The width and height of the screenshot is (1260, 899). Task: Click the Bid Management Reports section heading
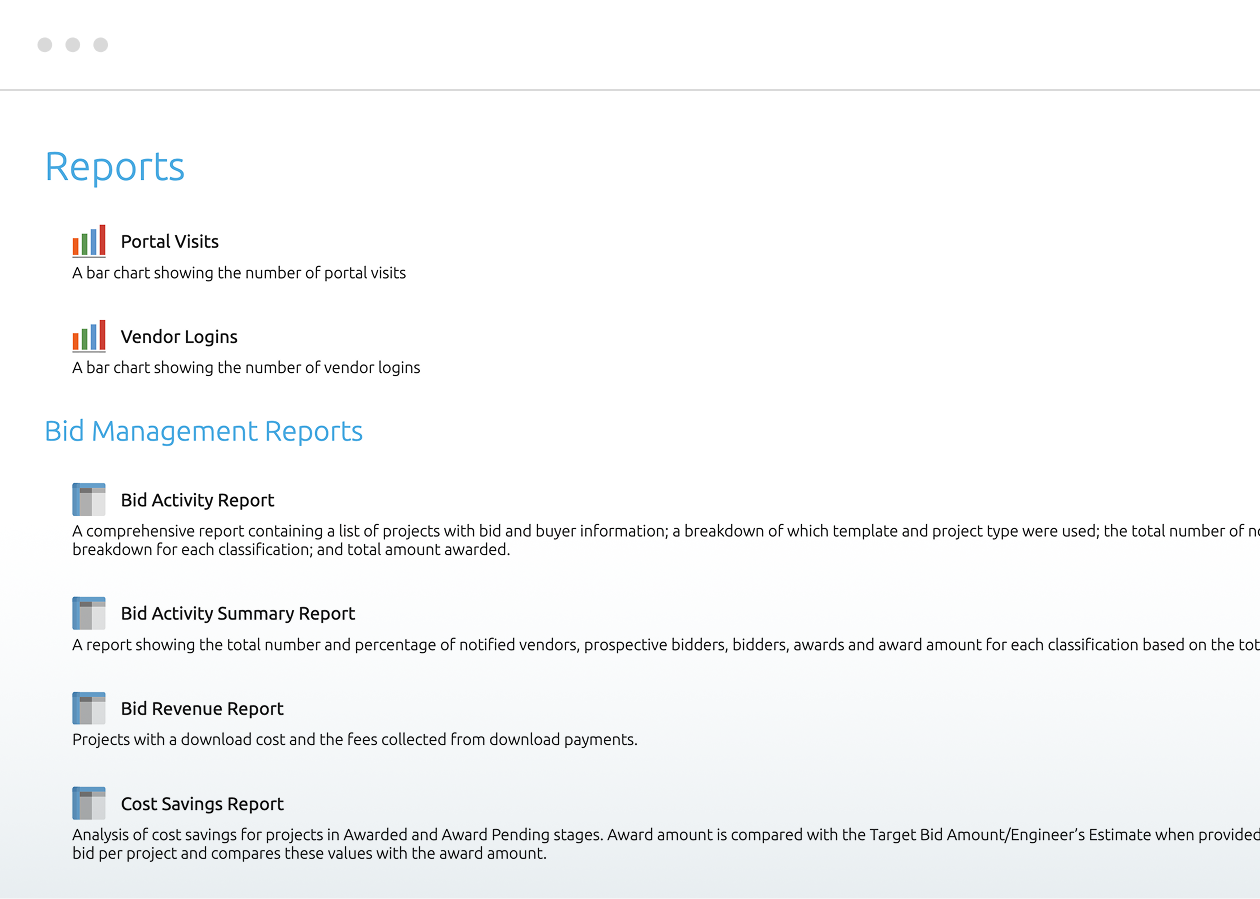pos(203,431)
